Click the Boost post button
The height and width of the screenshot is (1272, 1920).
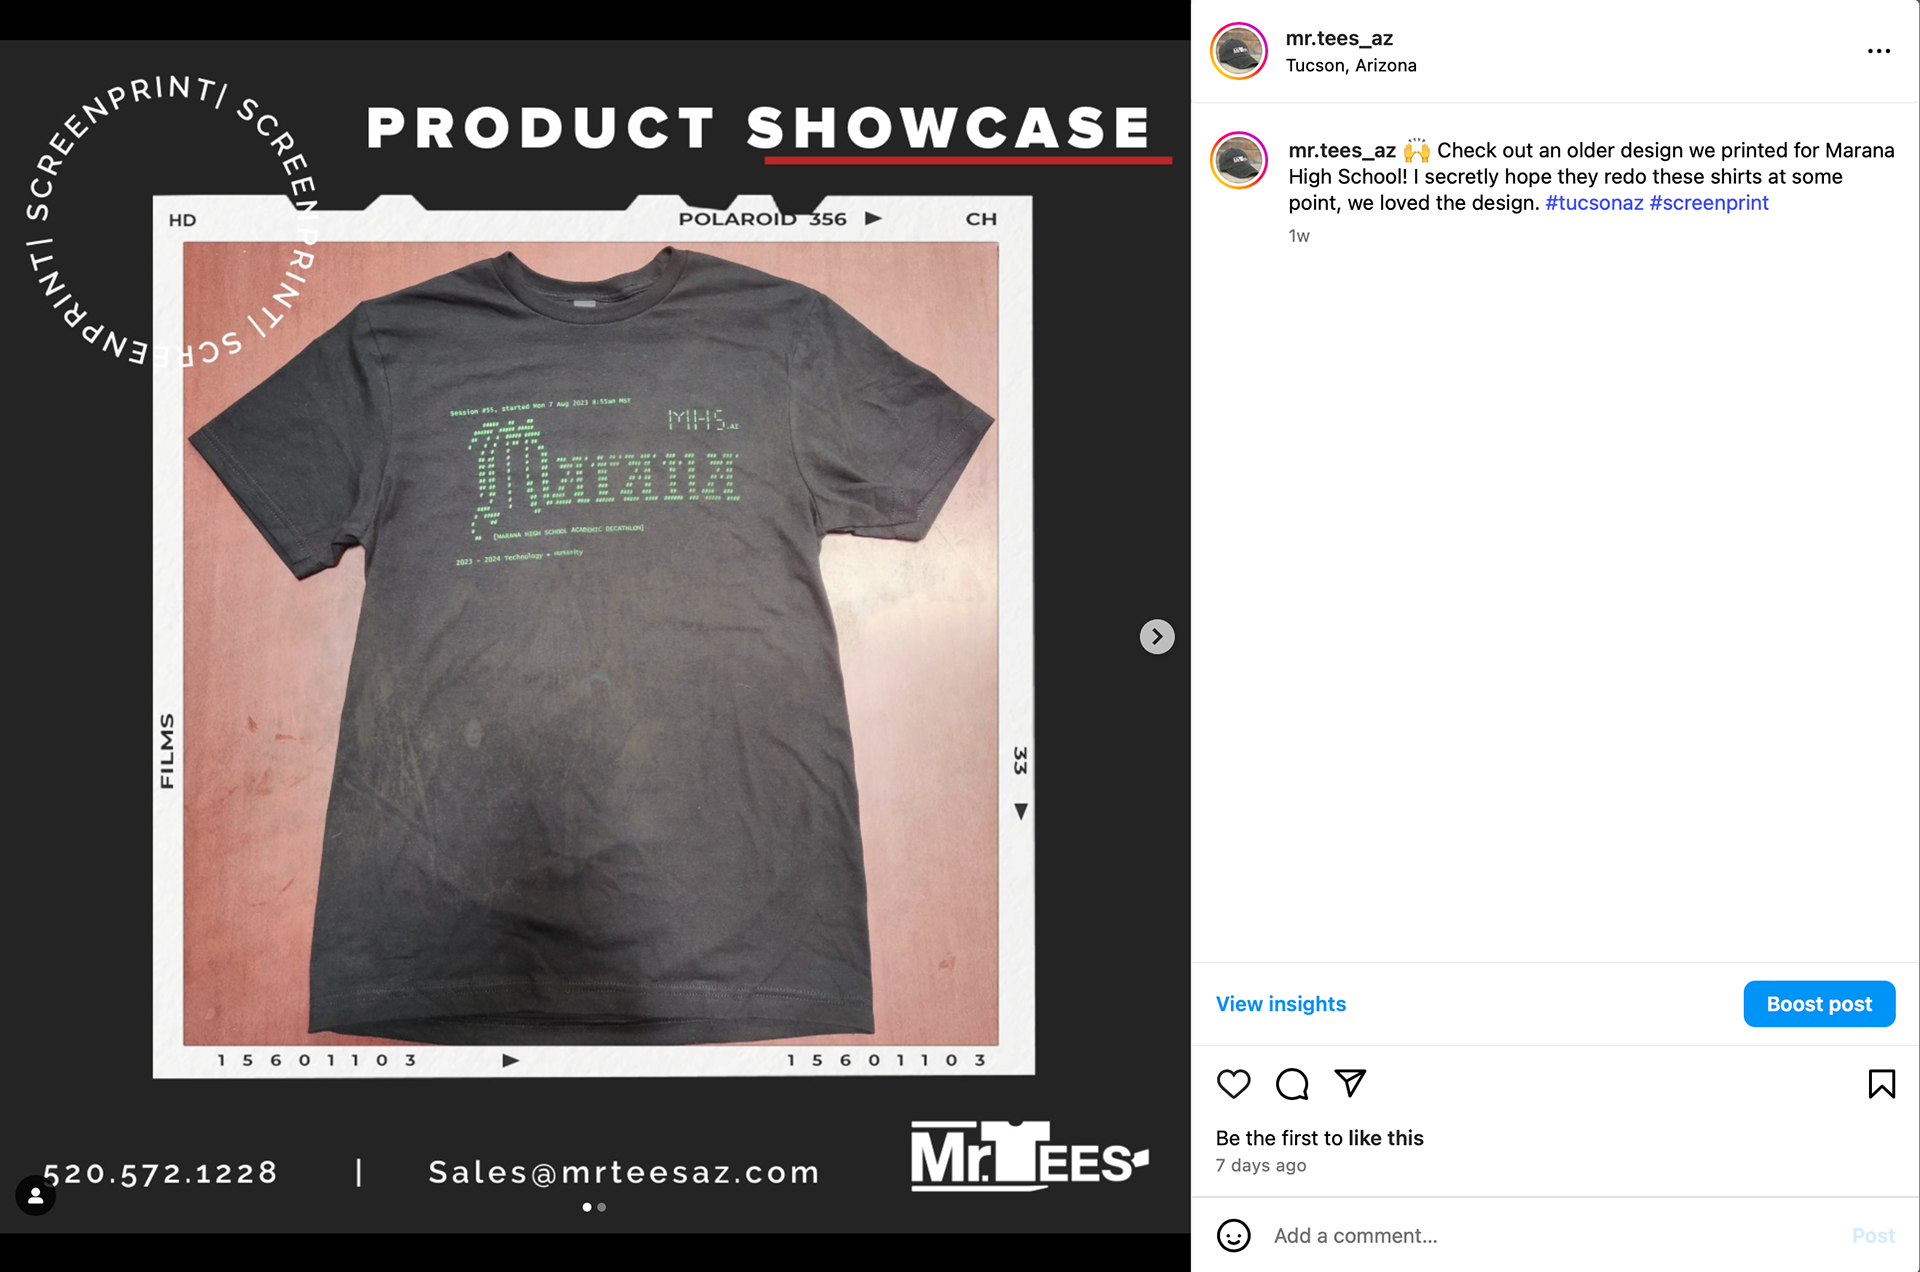coord(1819,1004)
